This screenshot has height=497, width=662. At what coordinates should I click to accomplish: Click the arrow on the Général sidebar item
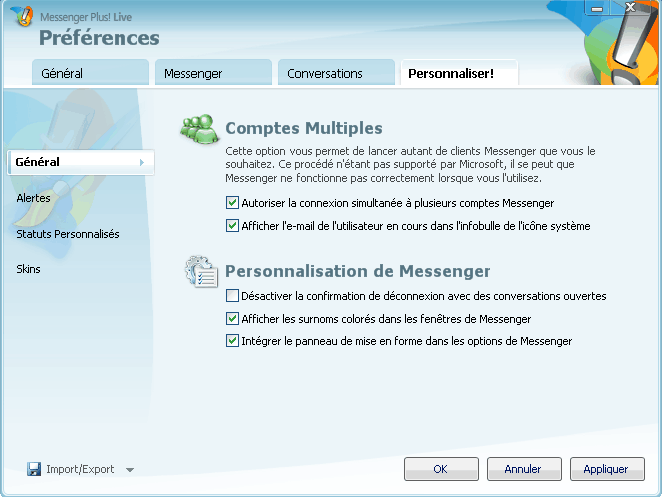coord(142,162)
